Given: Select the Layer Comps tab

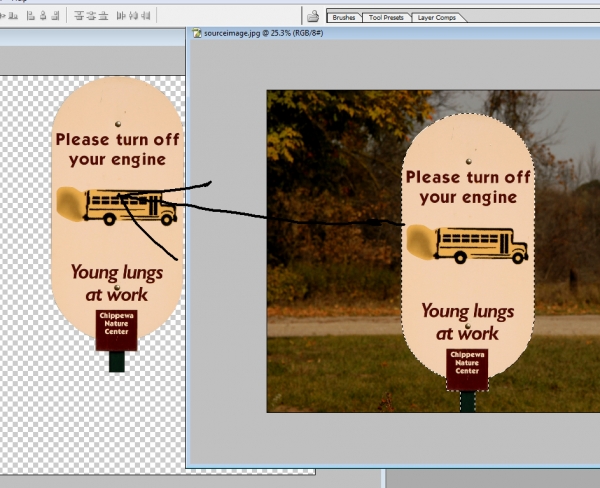Looking at the screenshot, I should click(x=437, y=18).
